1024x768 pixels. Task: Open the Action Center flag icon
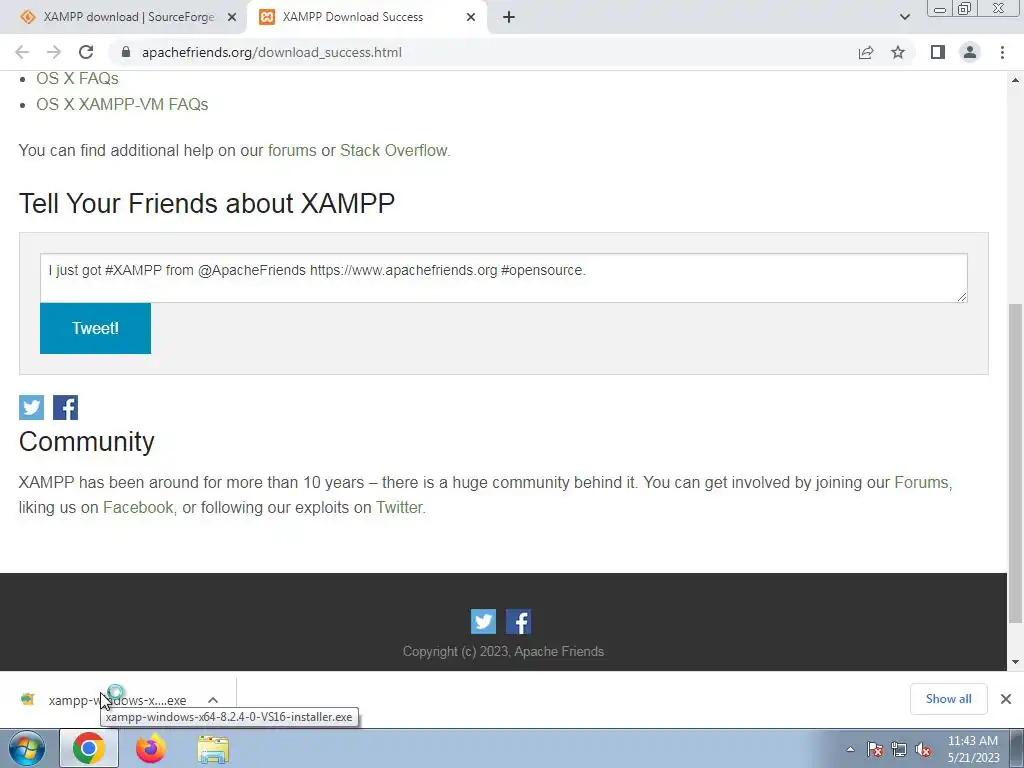[875, 750]
